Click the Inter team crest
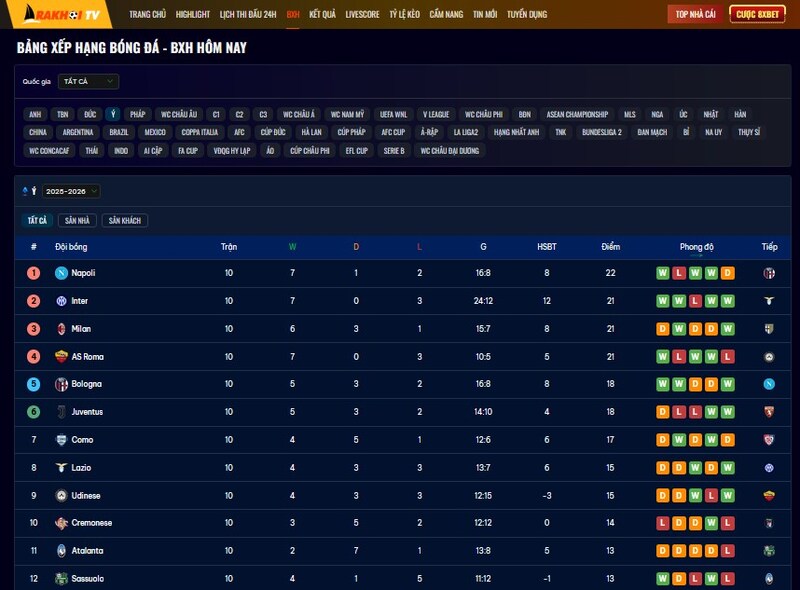 [x=61, y=301]
